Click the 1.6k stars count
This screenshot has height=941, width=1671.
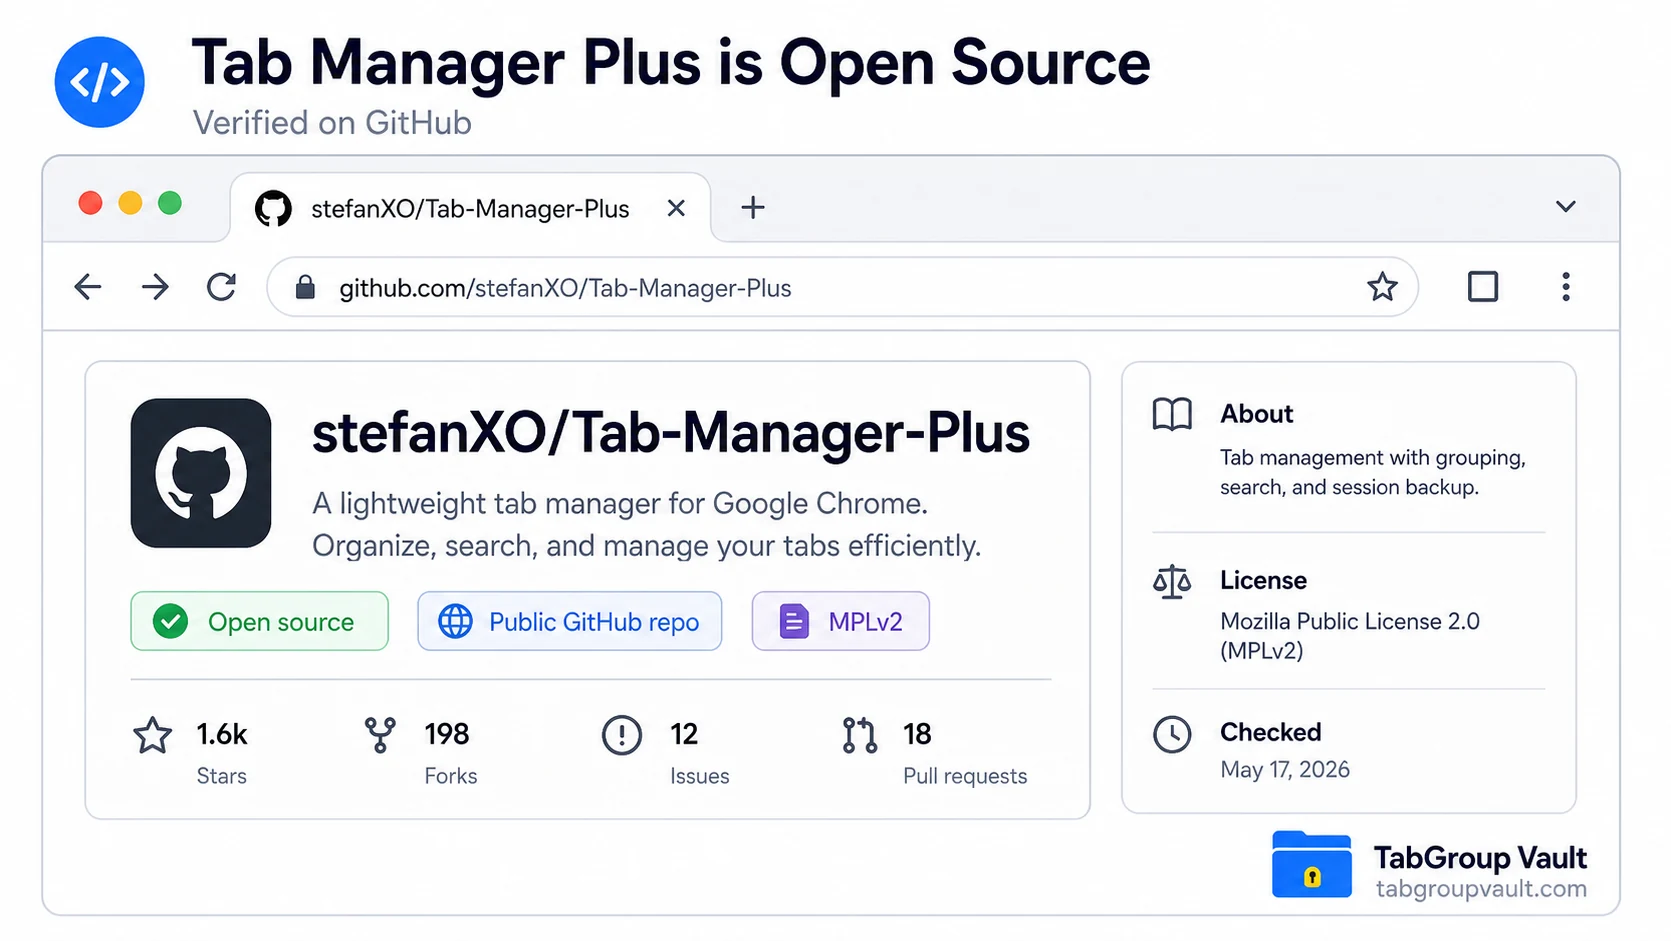click(x=222, y=734)
